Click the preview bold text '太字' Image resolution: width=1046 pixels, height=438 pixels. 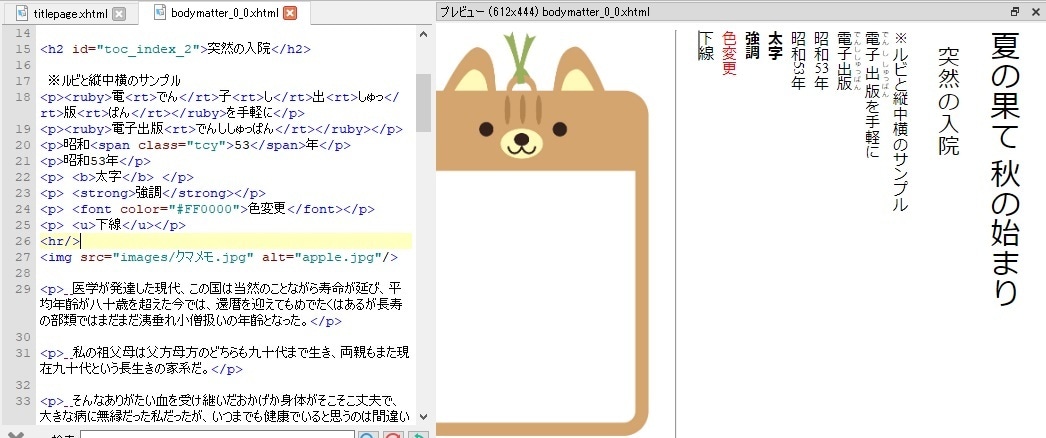[774, 46]
